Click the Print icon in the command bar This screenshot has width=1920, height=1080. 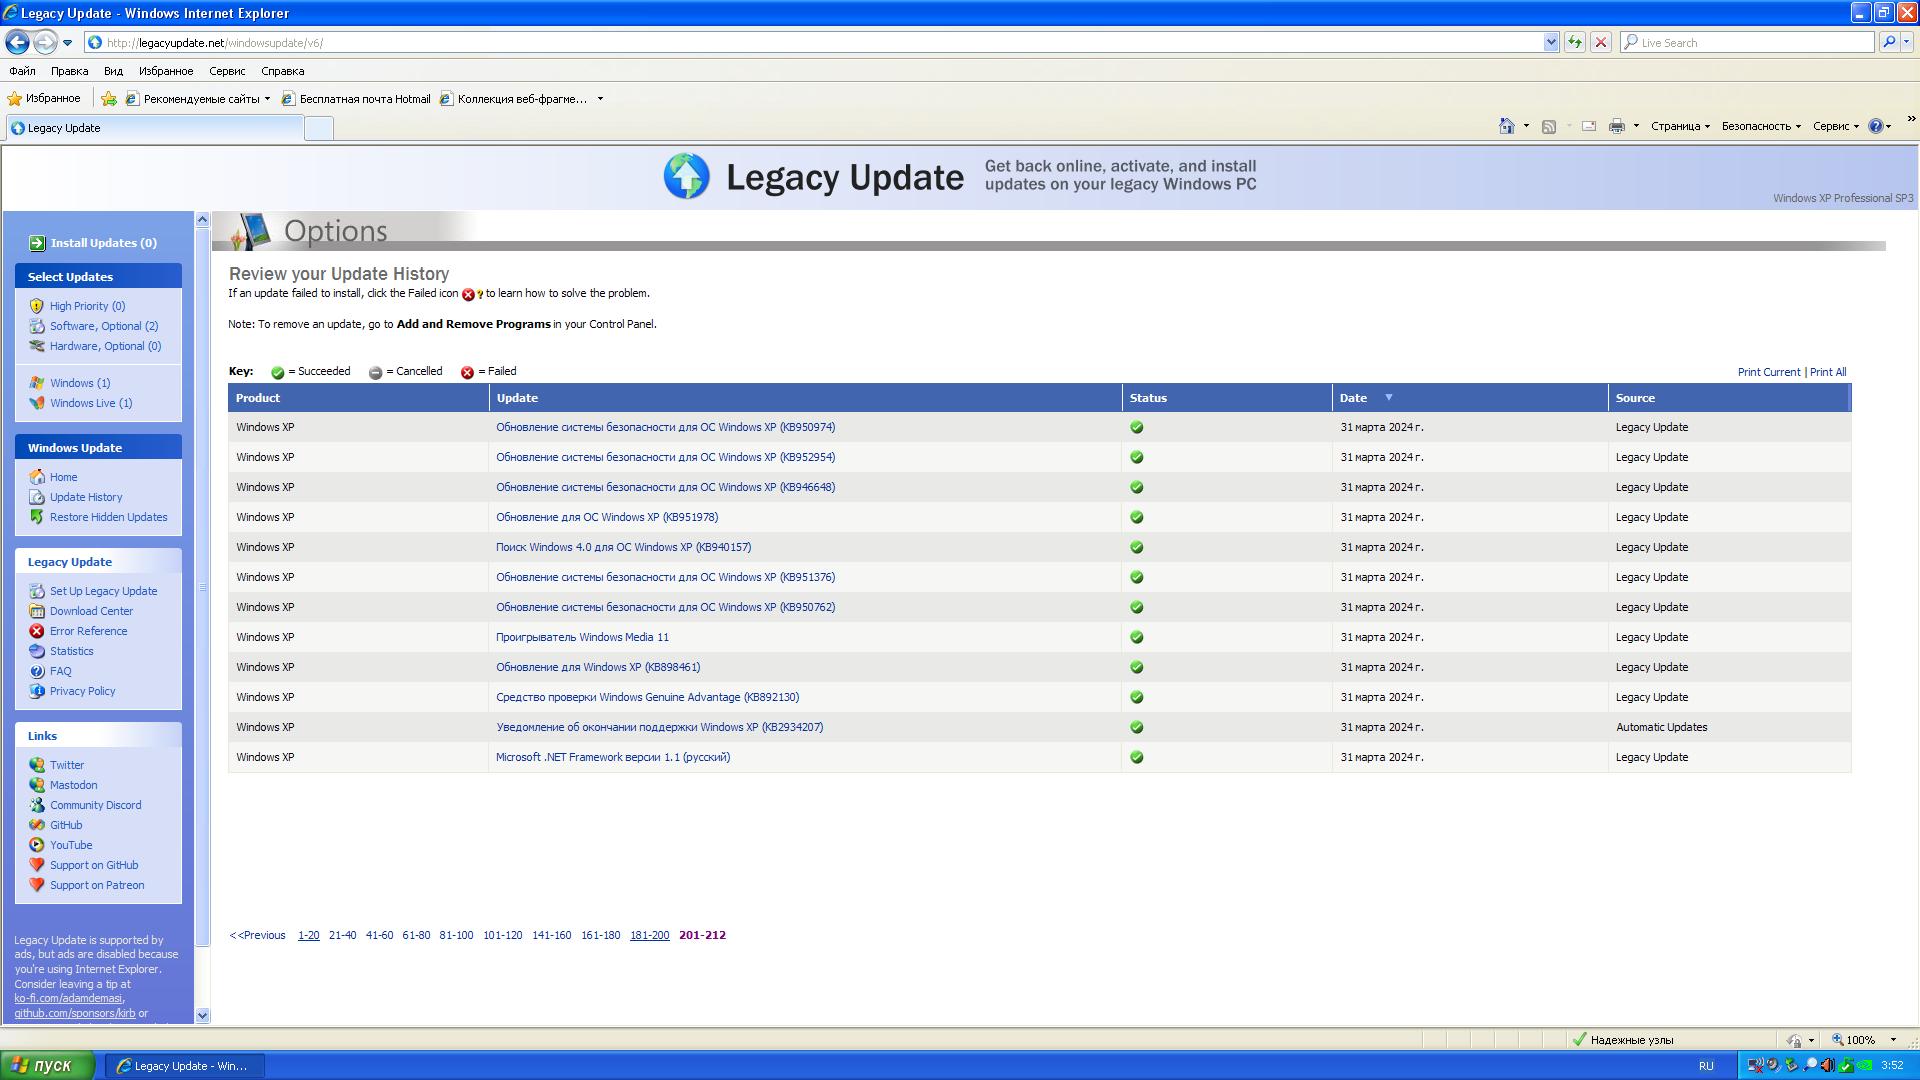coord(1616,126)
